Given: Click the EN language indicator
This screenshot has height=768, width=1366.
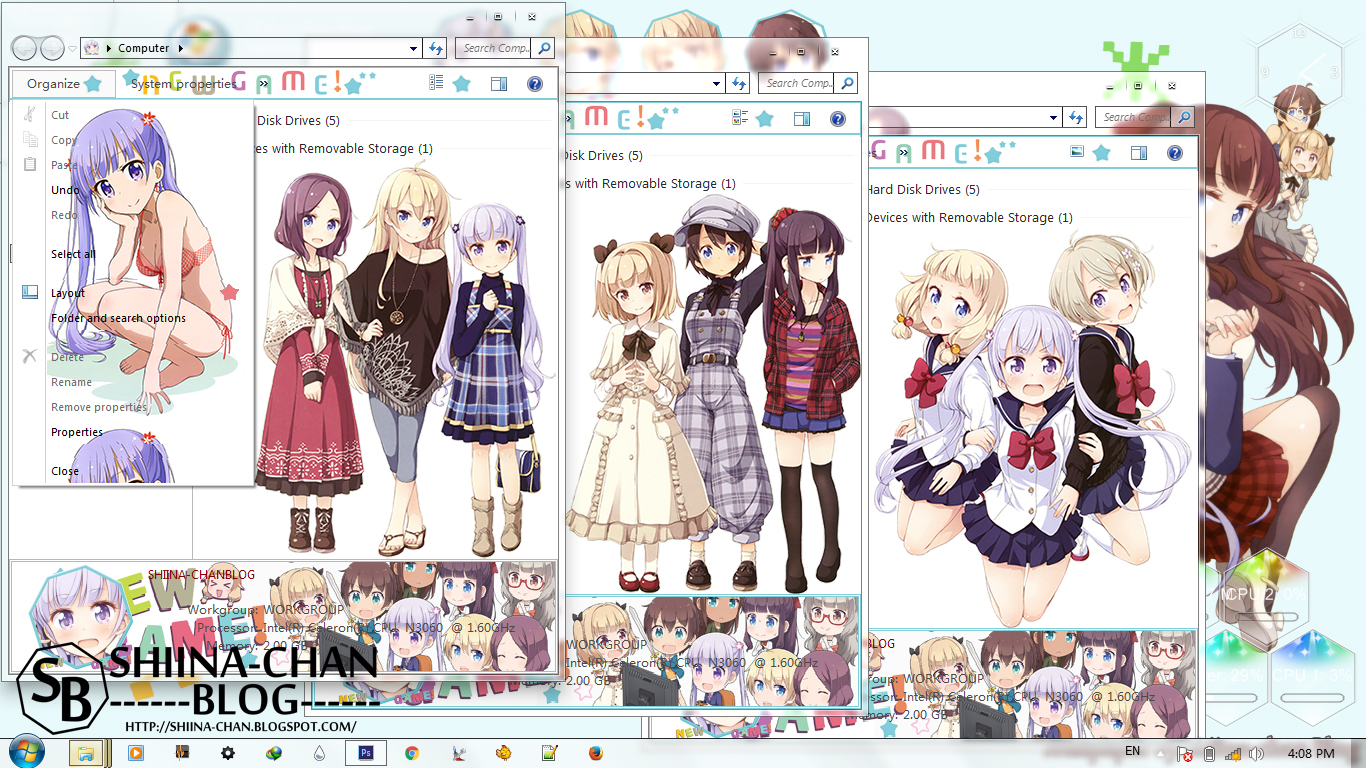Looking at the screenshot, I should pos(1132,751).
